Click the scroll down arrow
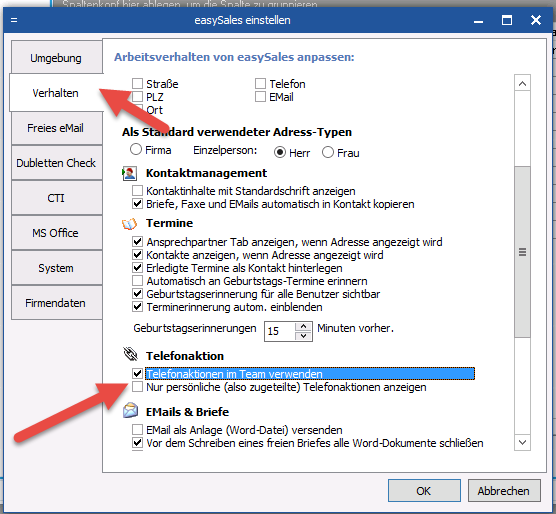 pyautogui.click(x=522, y=442)
